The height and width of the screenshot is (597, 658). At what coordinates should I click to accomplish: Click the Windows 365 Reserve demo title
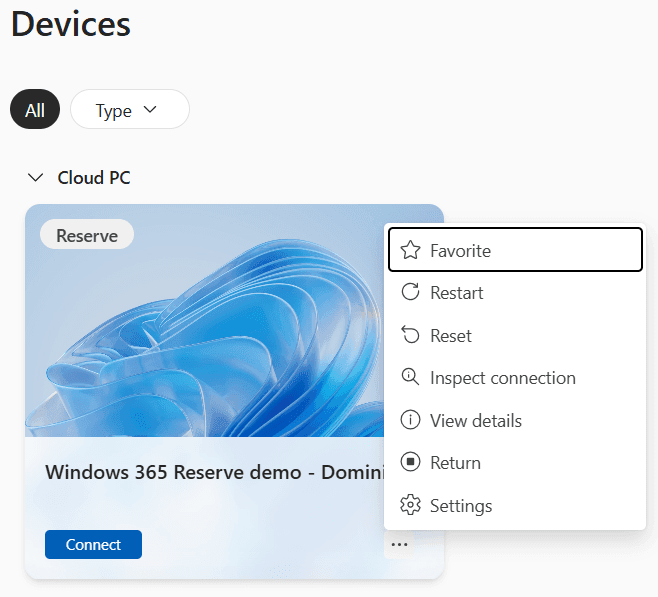point(212,471)
